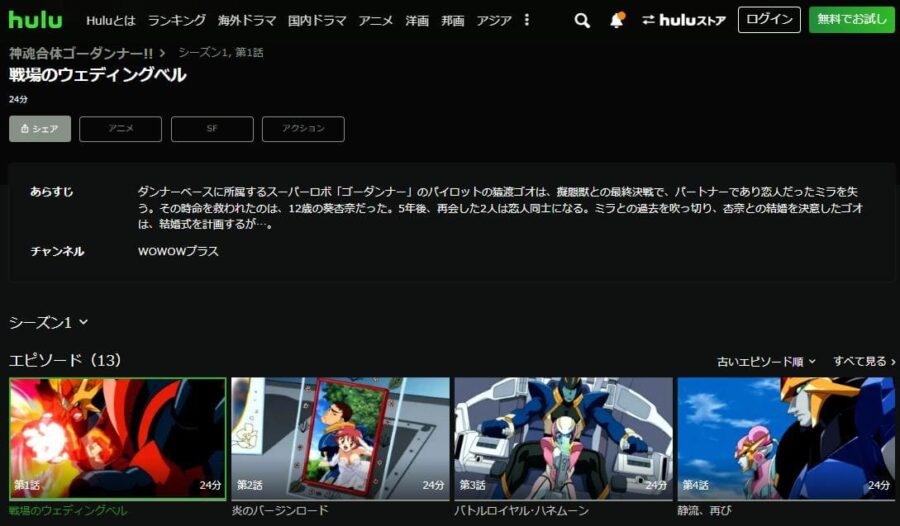
Task: Click the バトルロイヤル・ハネムーン episode title
Action: 522,510
